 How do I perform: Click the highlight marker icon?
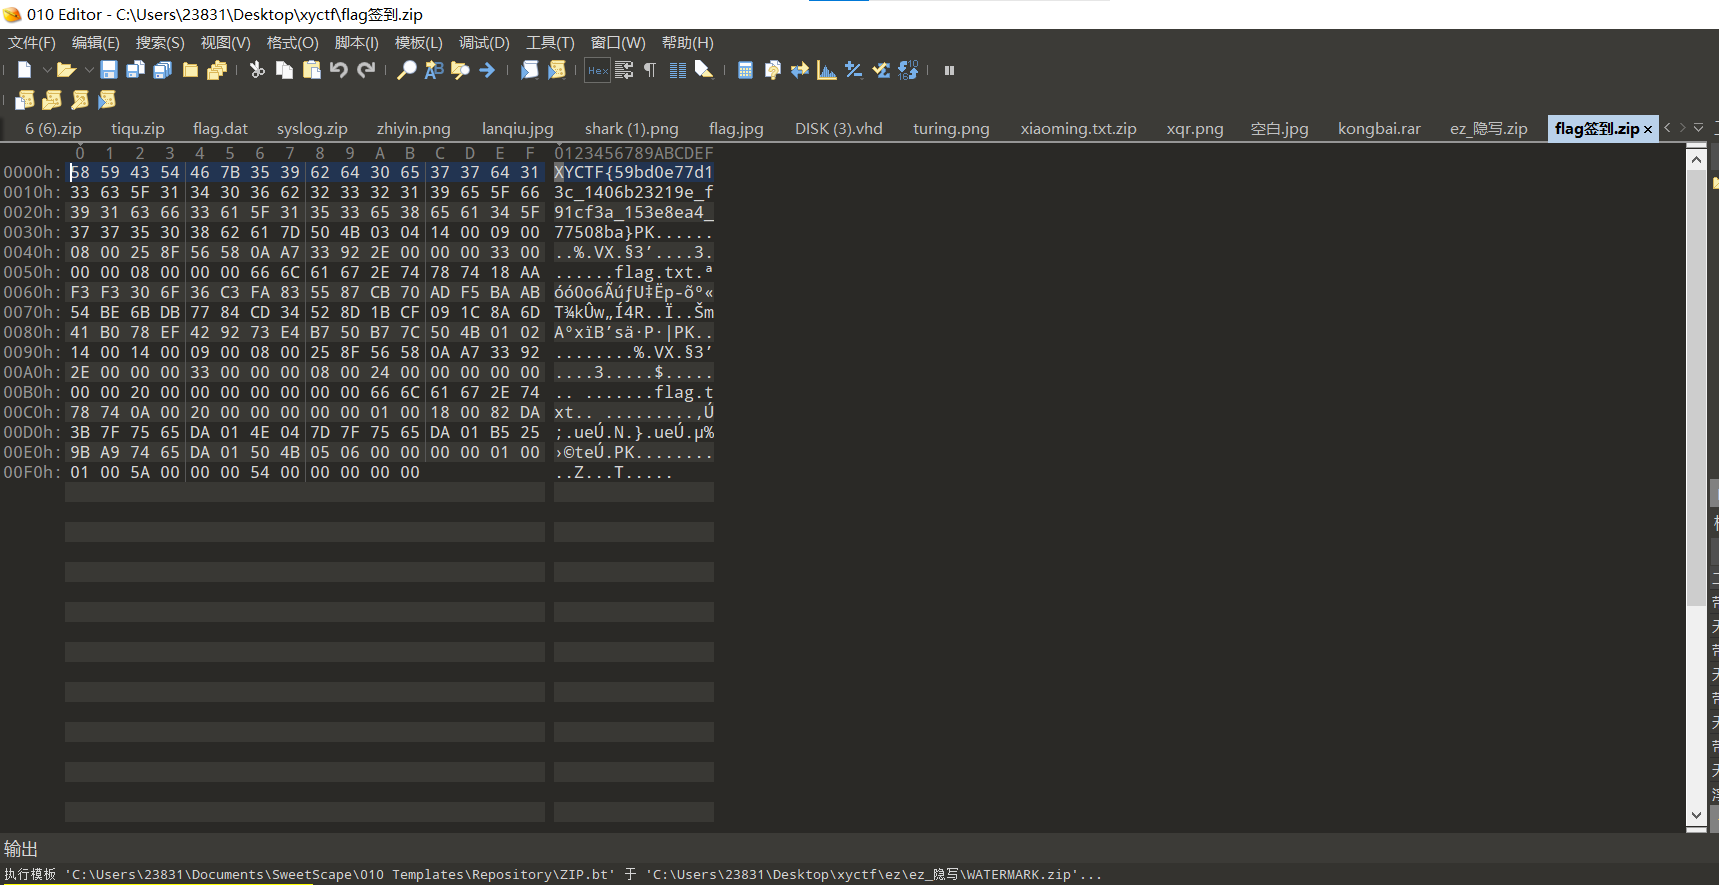[x=704, y=70]
